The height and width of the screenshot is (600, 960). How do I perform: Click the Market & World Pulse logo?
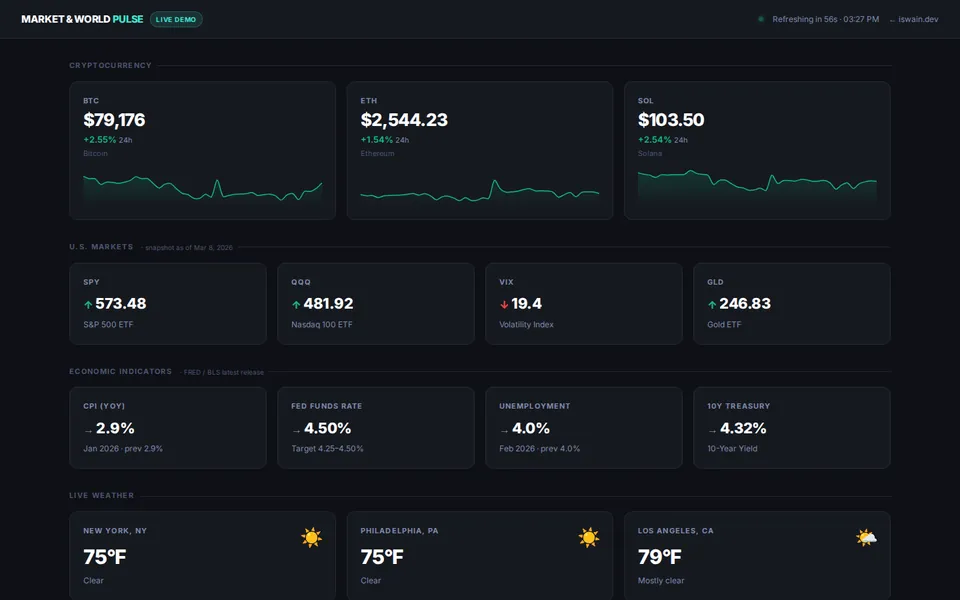coord(82,19)
